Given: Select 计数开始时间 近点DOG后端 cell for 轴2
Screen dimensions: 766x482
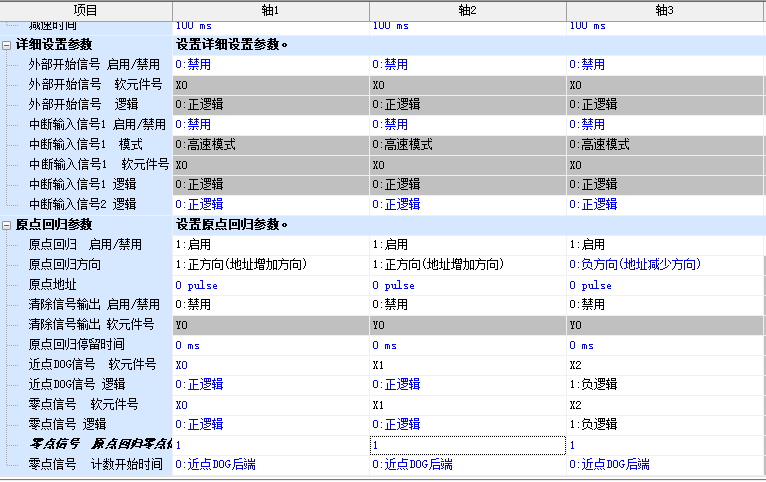Looking at the screenshot, I should (468, 465).
